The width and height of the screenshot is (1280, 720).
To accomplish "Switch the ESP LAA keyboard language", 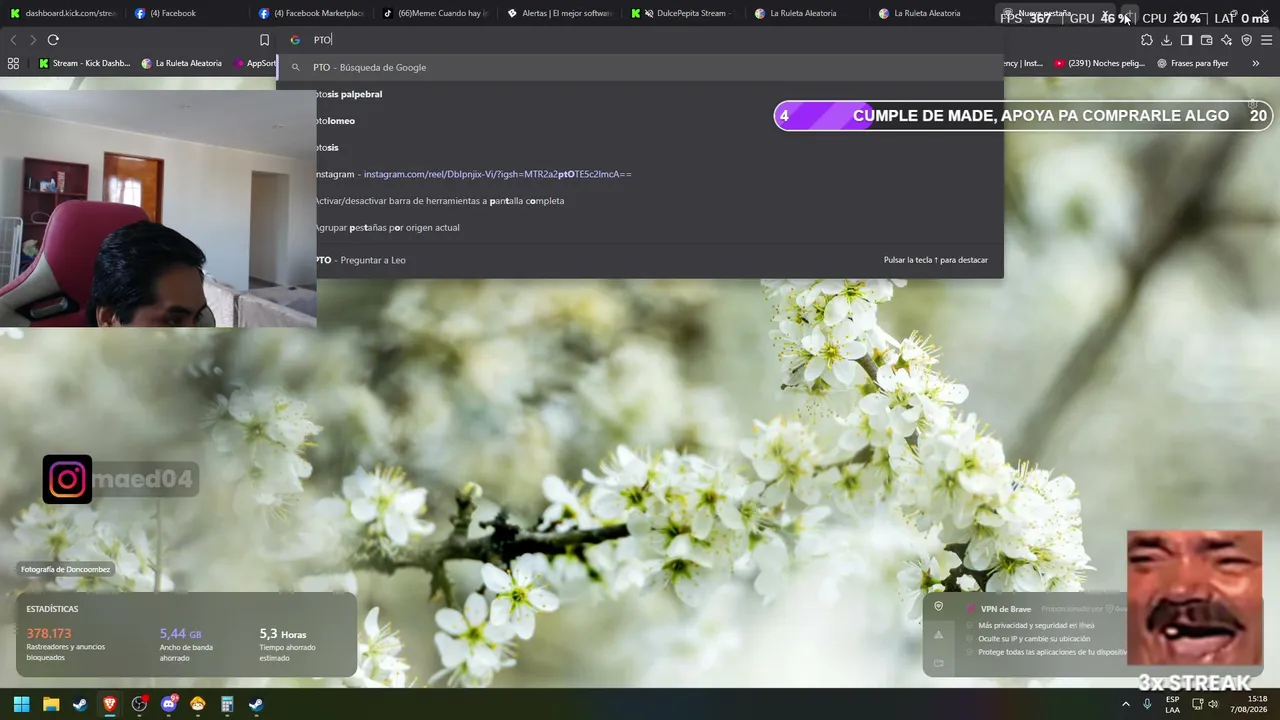I will pyautogui.click(x=1172, y=704).
